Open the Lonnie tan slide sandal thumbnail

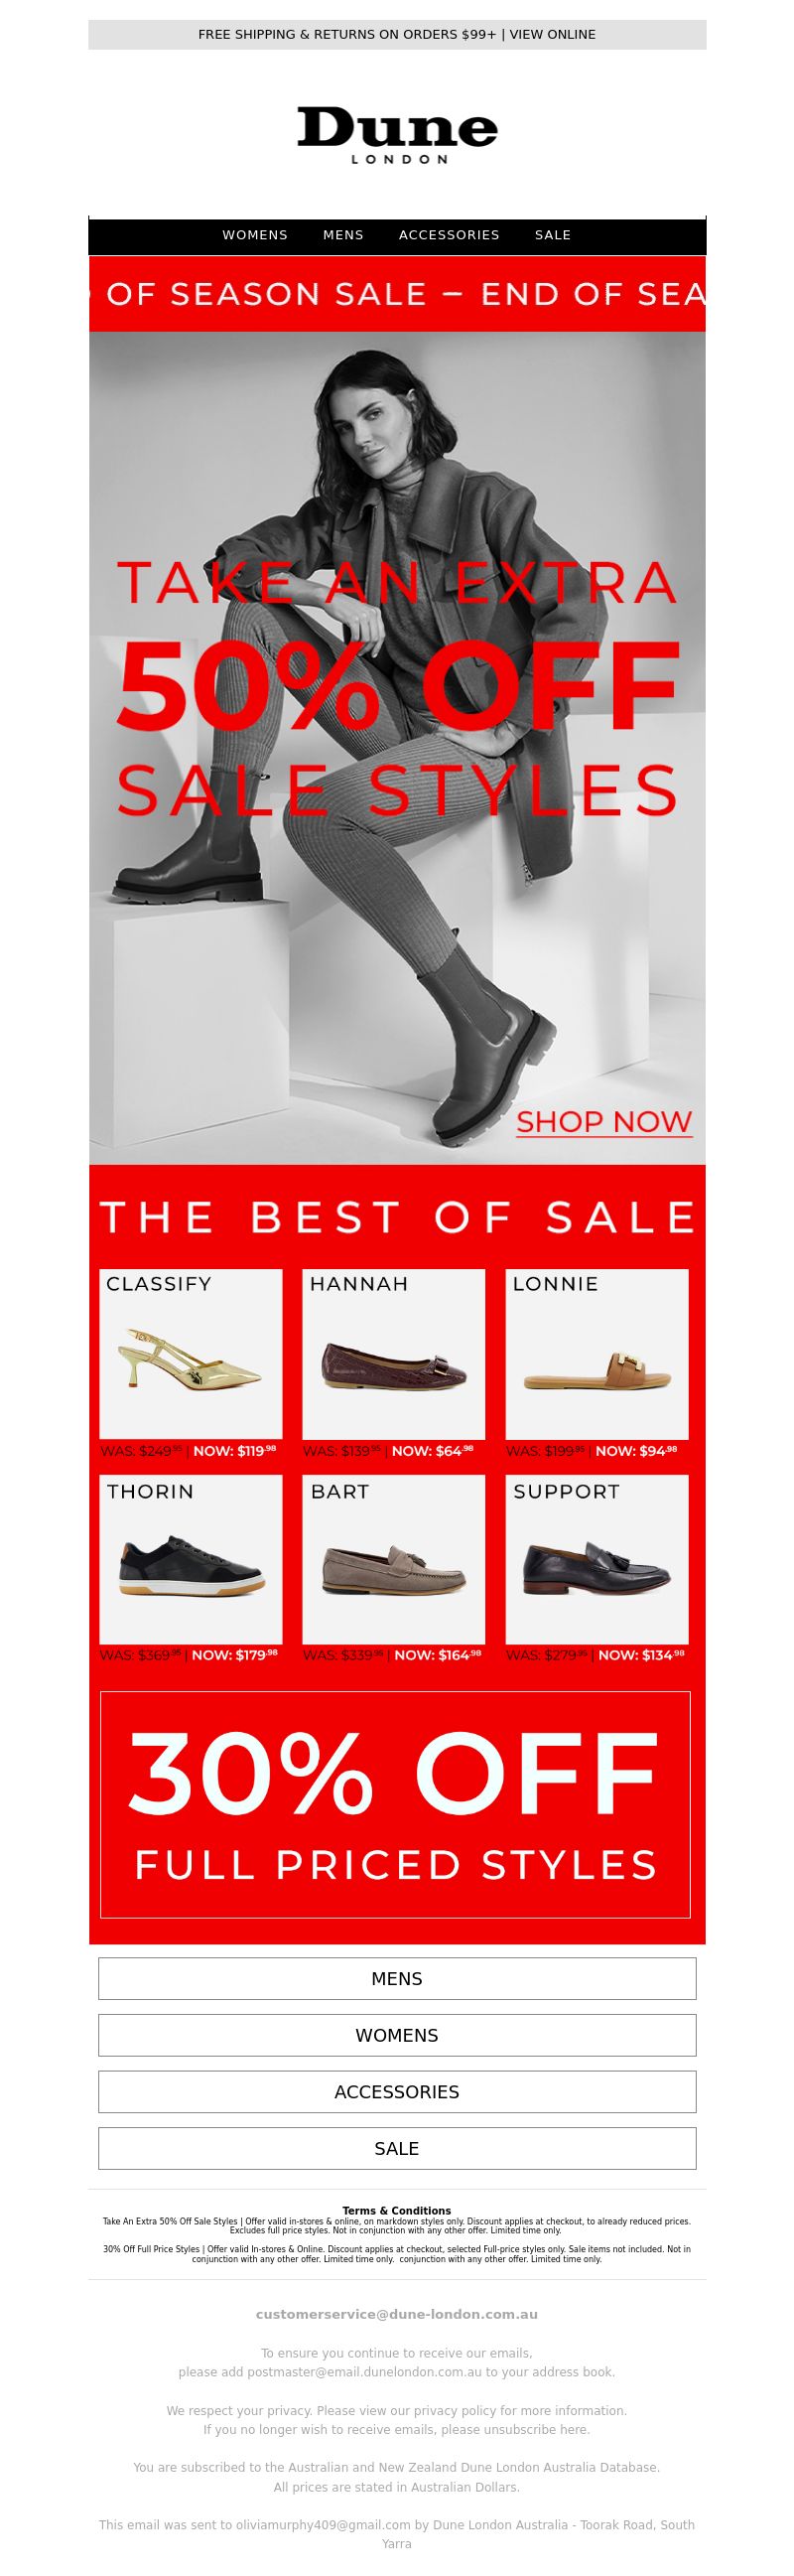[597, 1354]
